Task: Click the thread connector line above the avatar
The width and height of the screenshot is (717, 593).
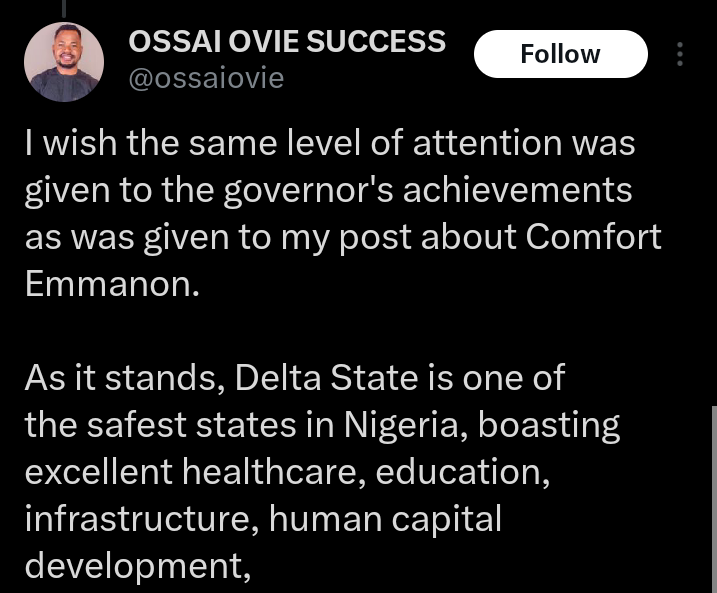Action: pos(63,6)
